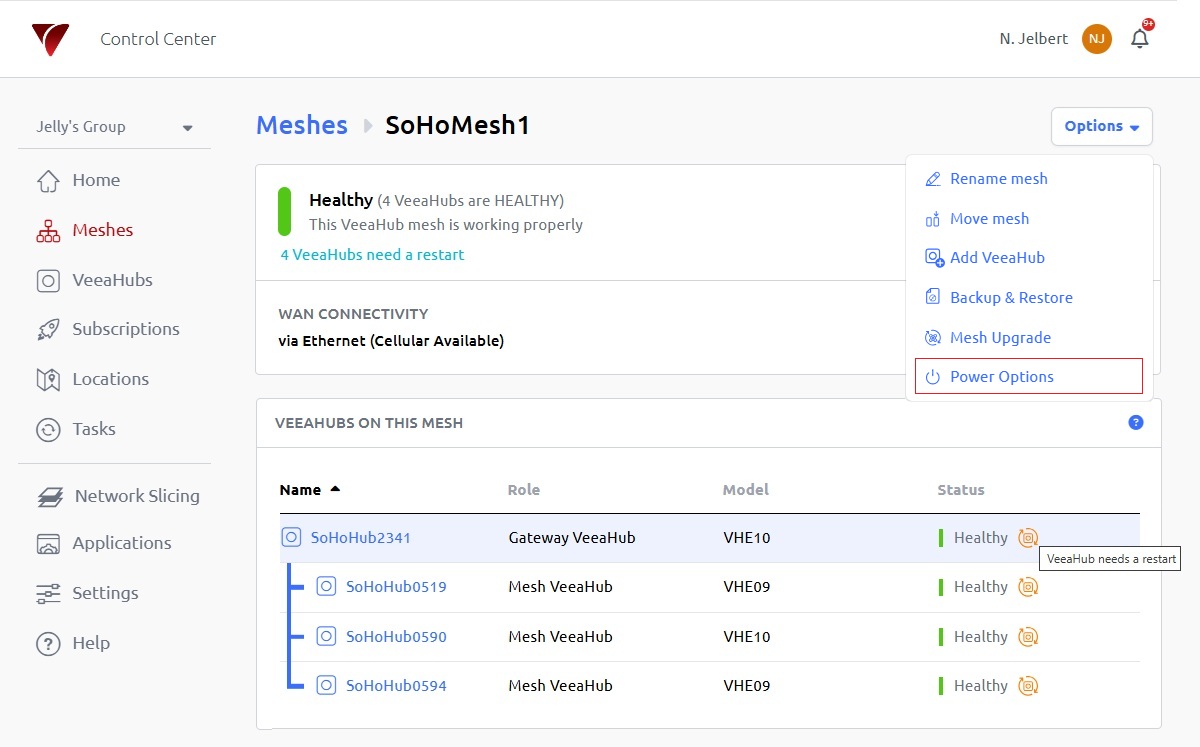The image size is (1200, 747).
Task: Open SoHoHub0594 hub link
Action: pos(396,686)
